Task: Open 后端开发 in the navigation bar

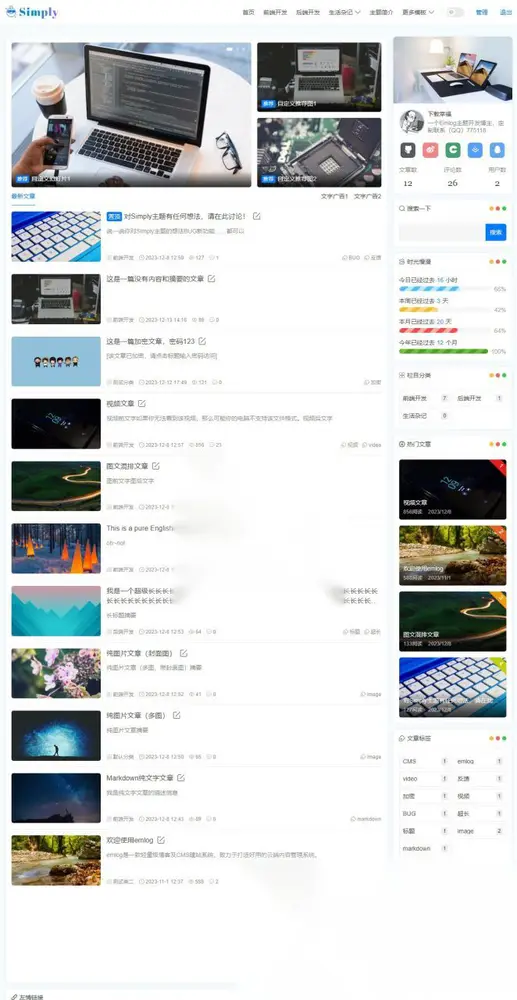Action: (x=308, y=12)
